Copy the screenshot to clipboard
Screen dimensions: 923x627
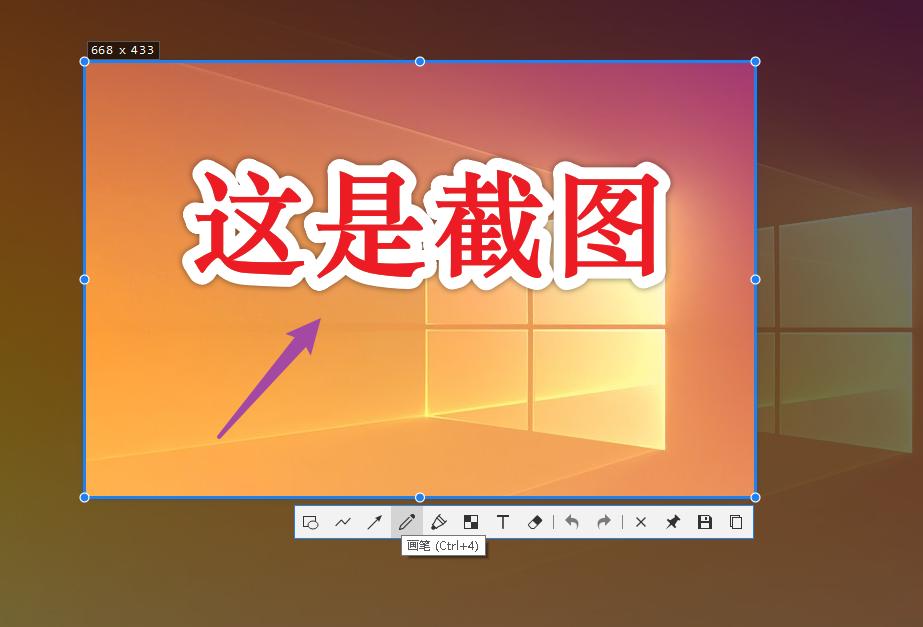click(737, 521)
